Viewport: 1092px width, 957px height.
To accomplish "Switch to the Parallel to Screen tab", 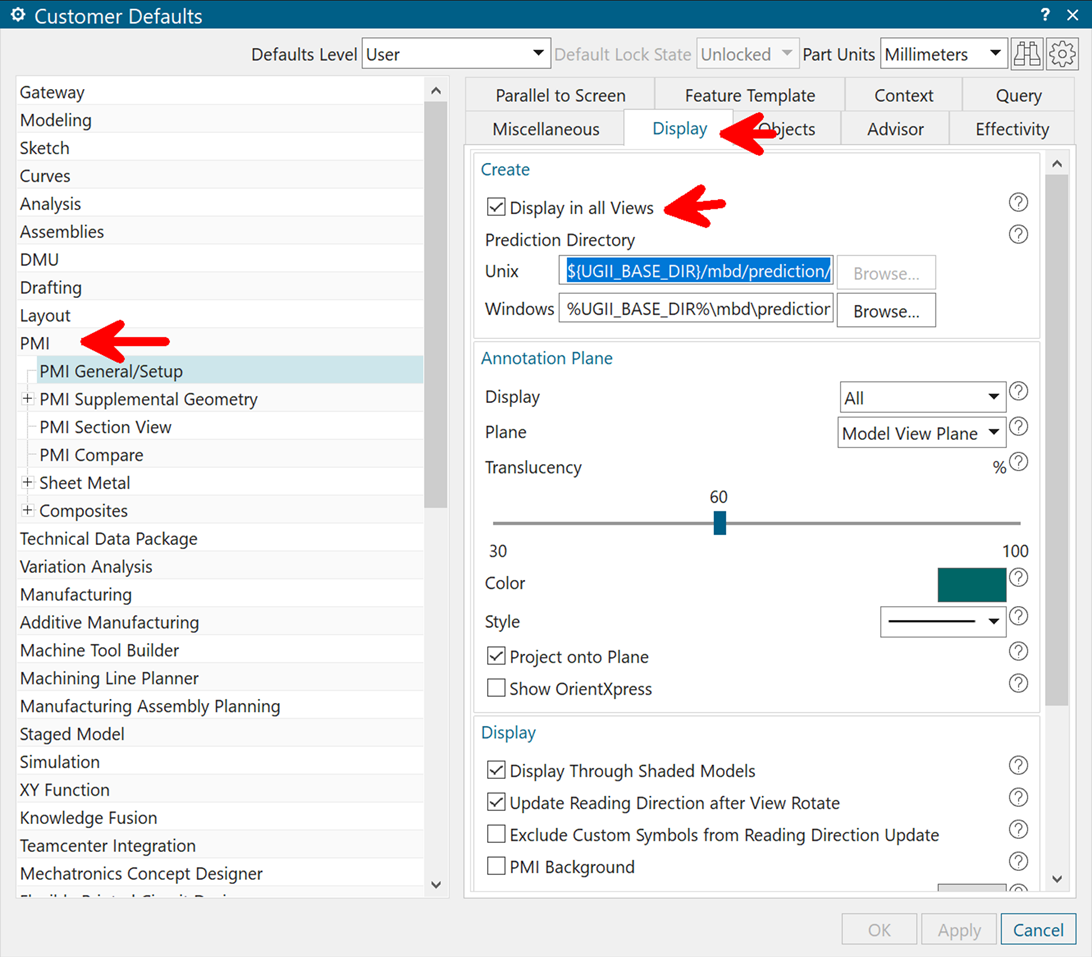I will [560, 95].
